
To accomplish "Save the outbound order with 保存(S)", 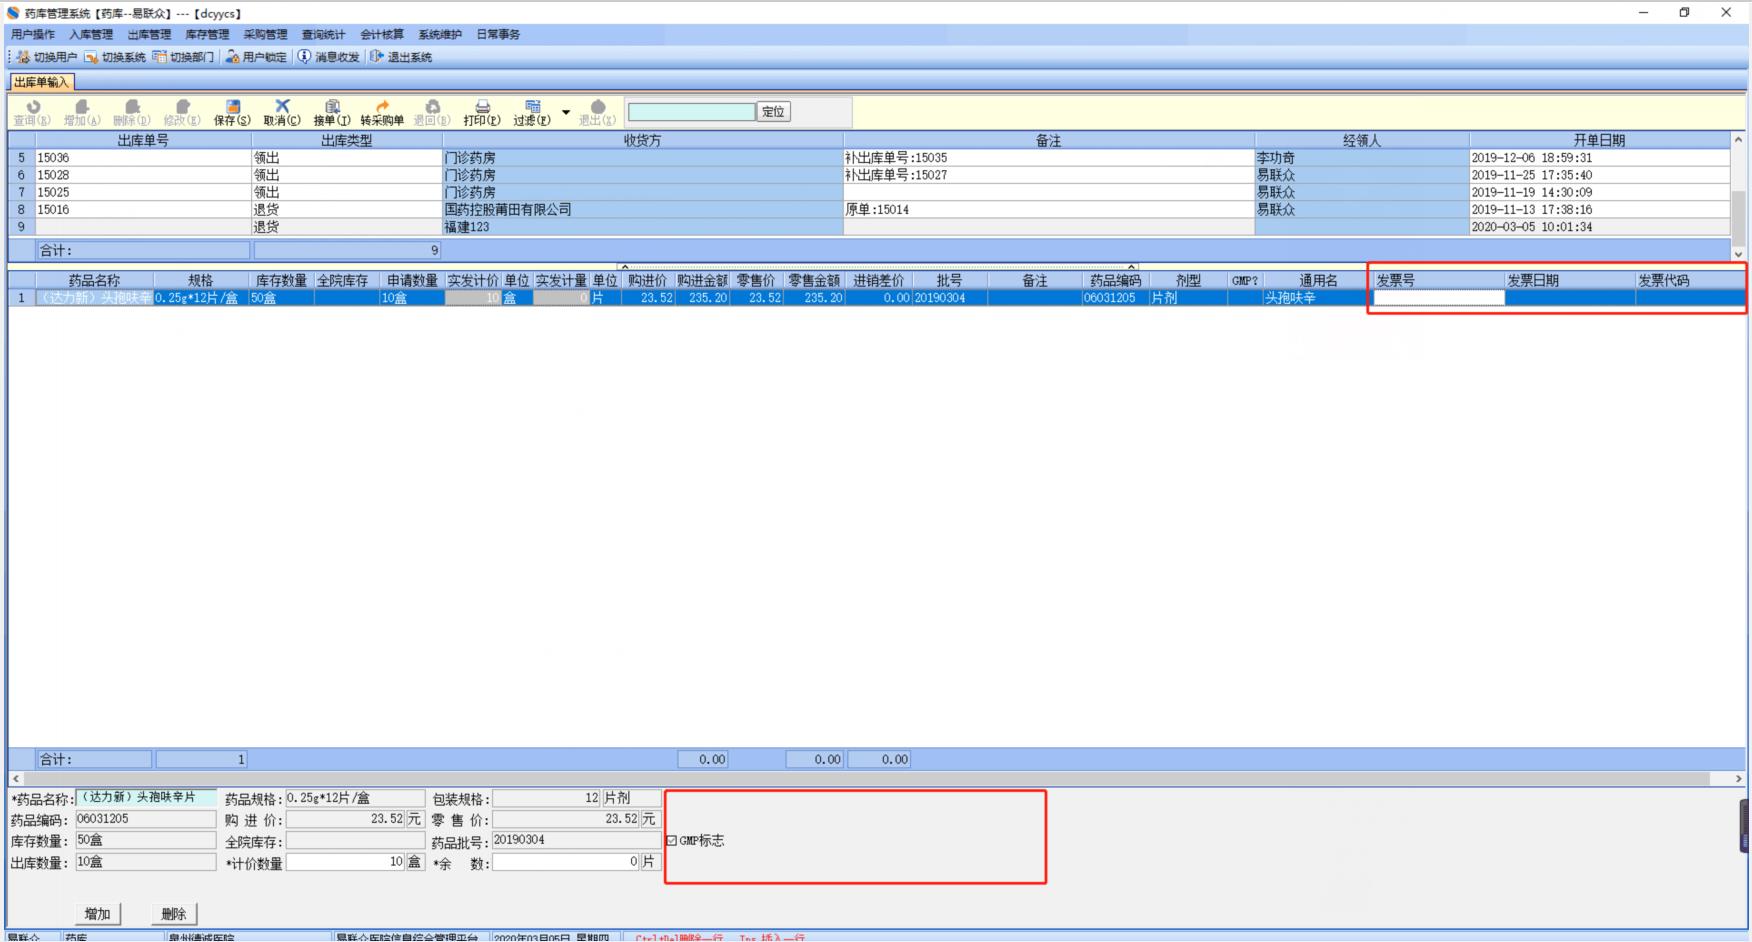I will (232, 112).
